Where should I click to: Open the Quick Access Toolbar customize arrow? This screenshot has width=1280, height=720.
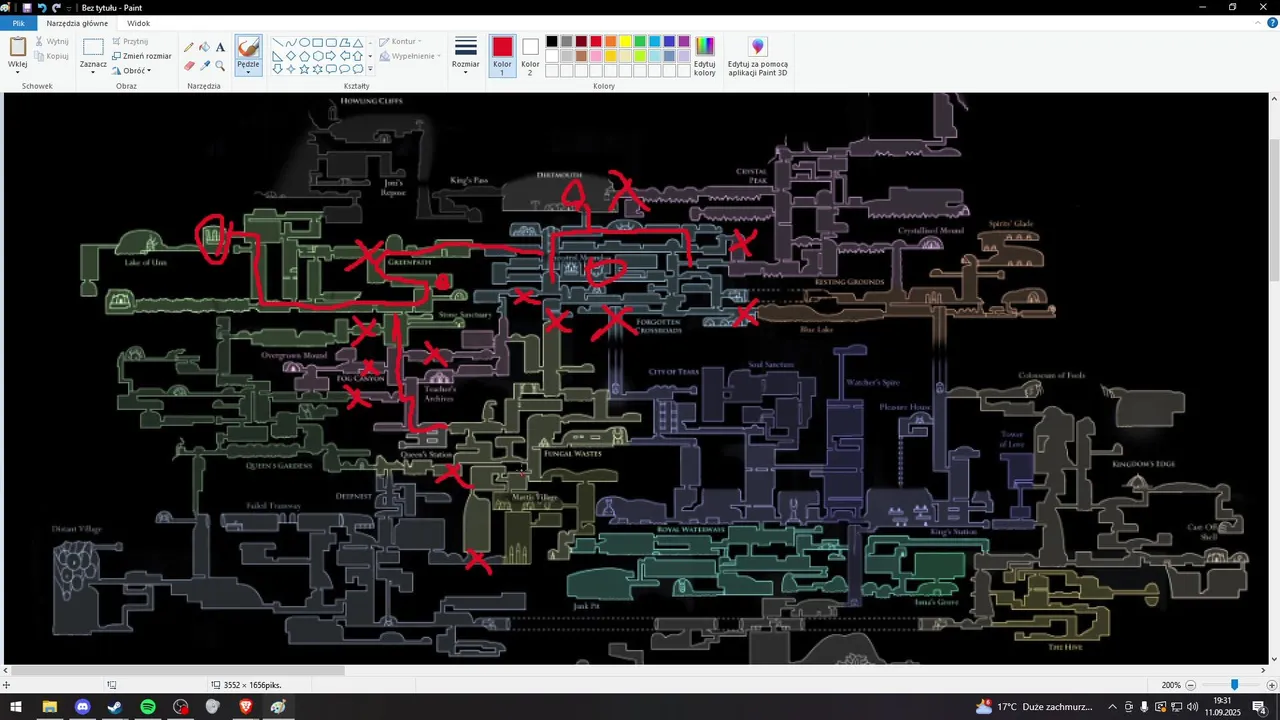(70, 8)
